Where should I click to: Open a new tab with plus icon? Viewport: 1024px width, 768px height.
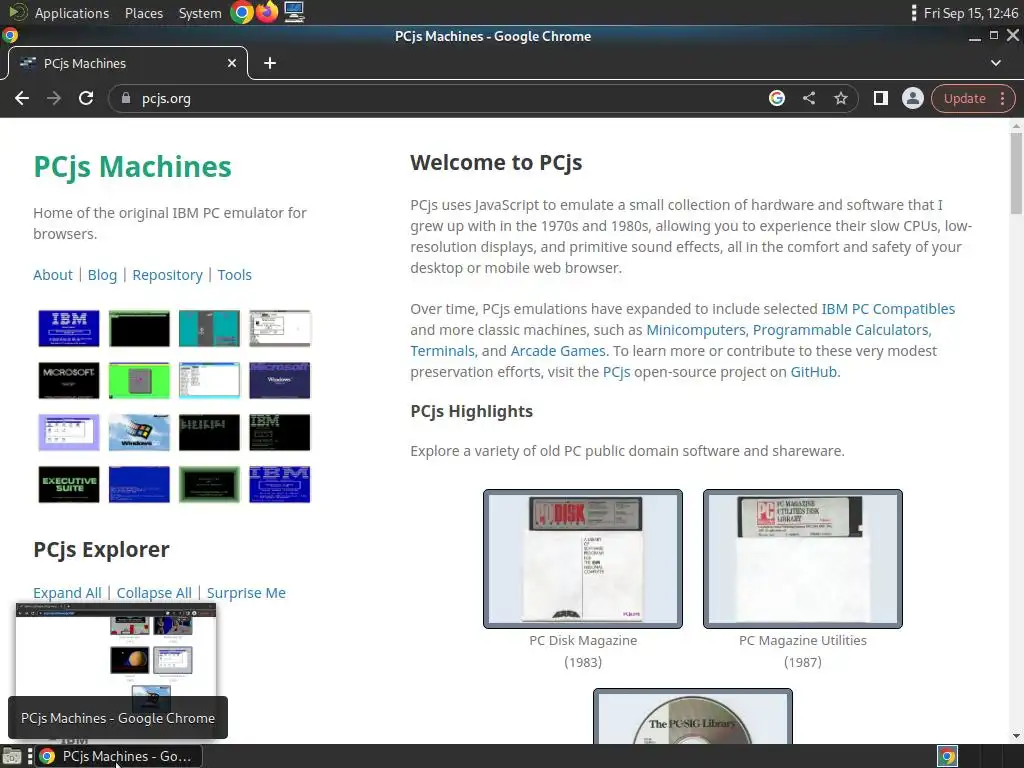tap(270, 63)
